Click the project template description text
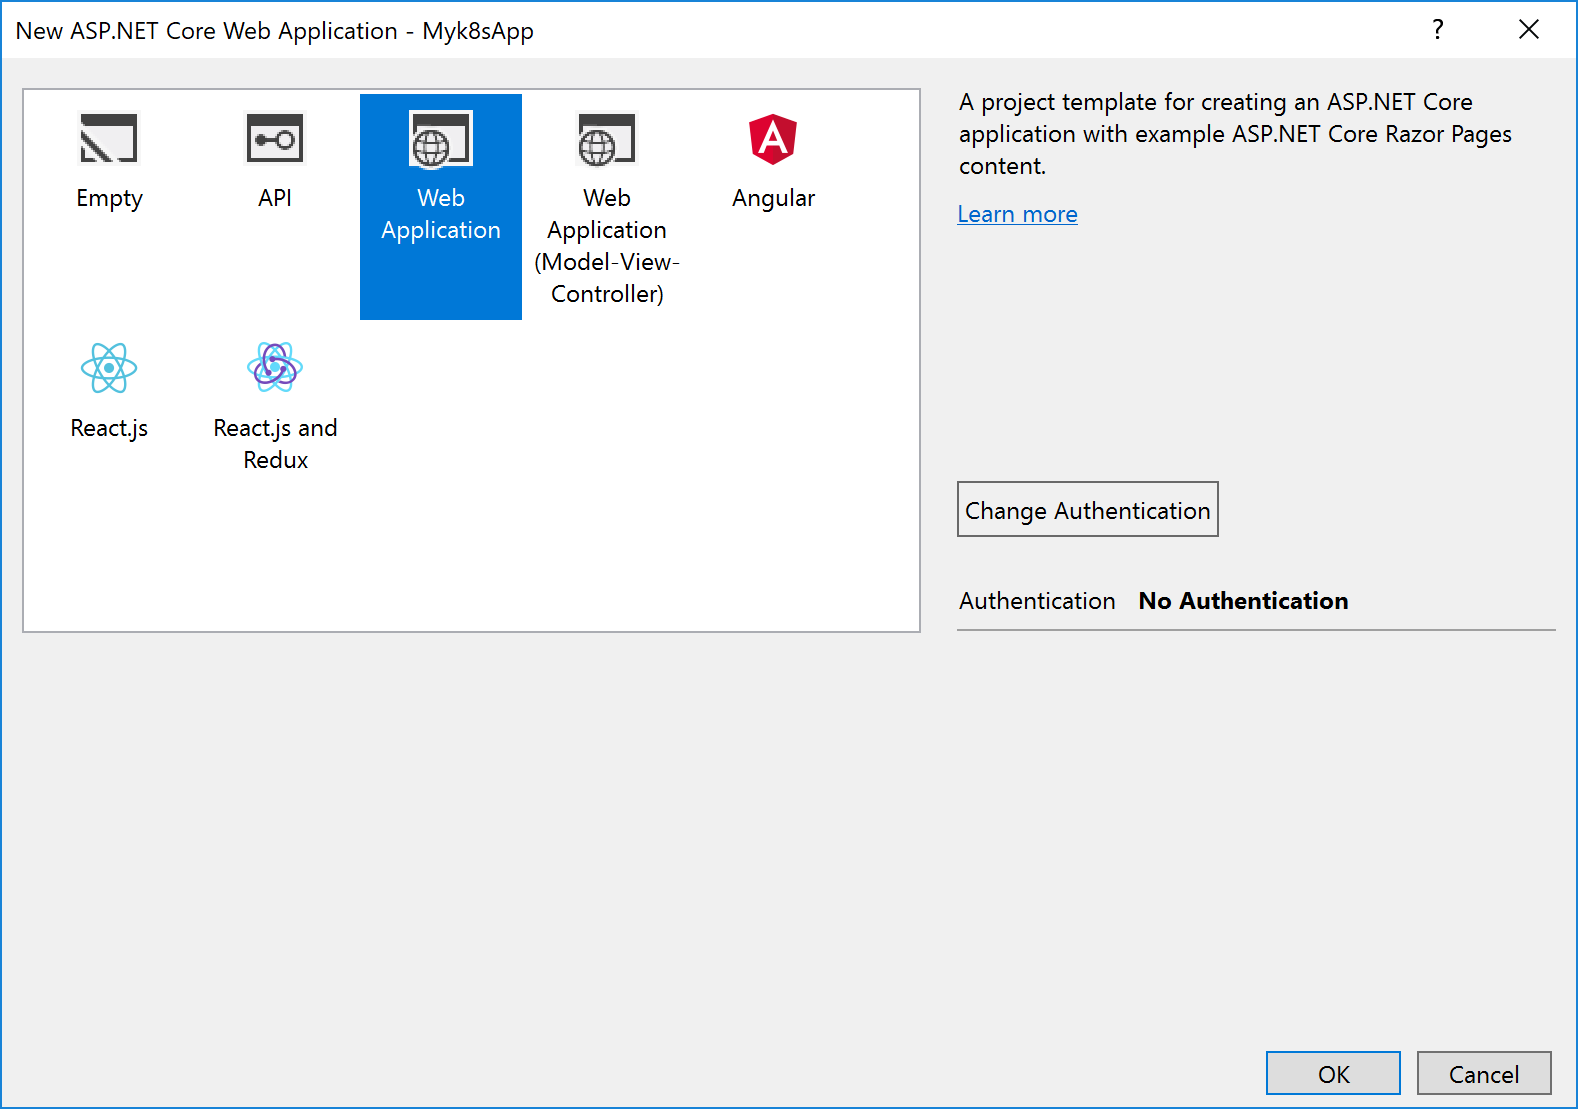The width and height of the screenshot is (1578, 1109). 1235,134
